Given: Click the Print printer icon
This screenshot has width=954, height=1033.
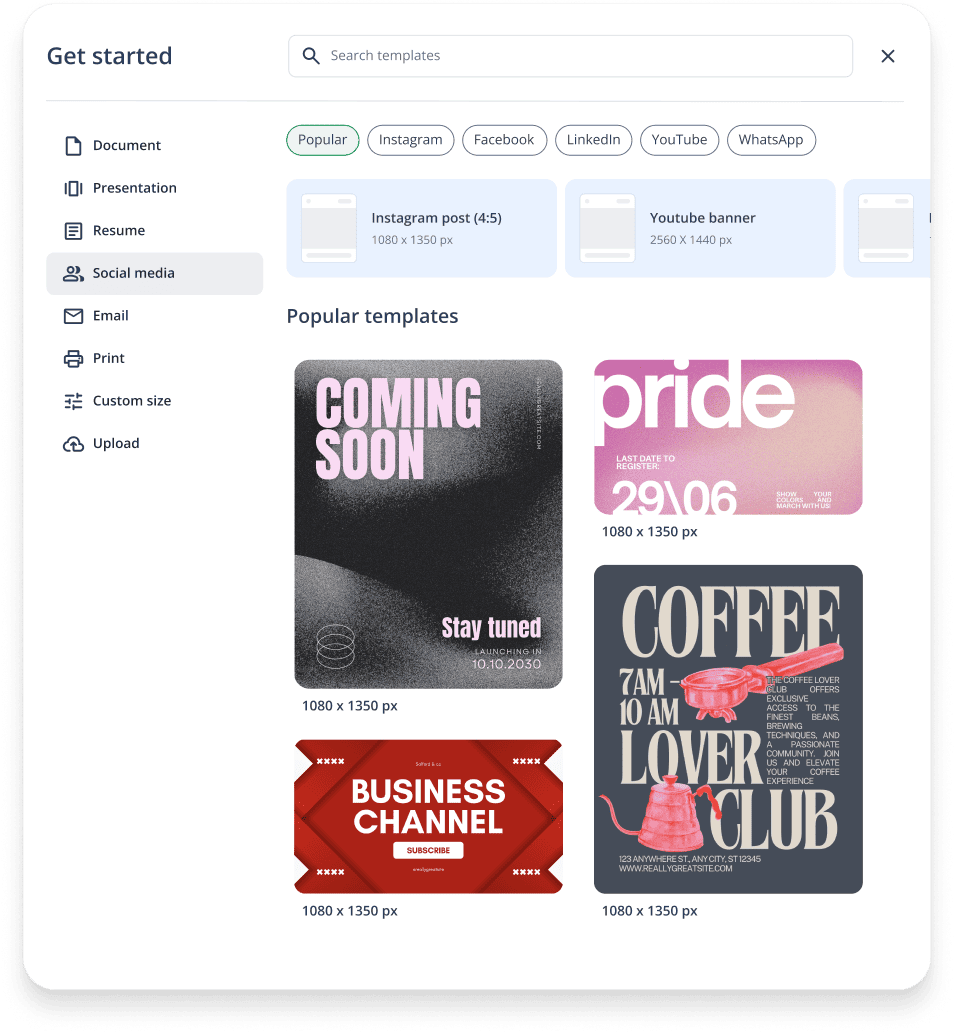Looking at the screenshot, I should coord(73,358).
